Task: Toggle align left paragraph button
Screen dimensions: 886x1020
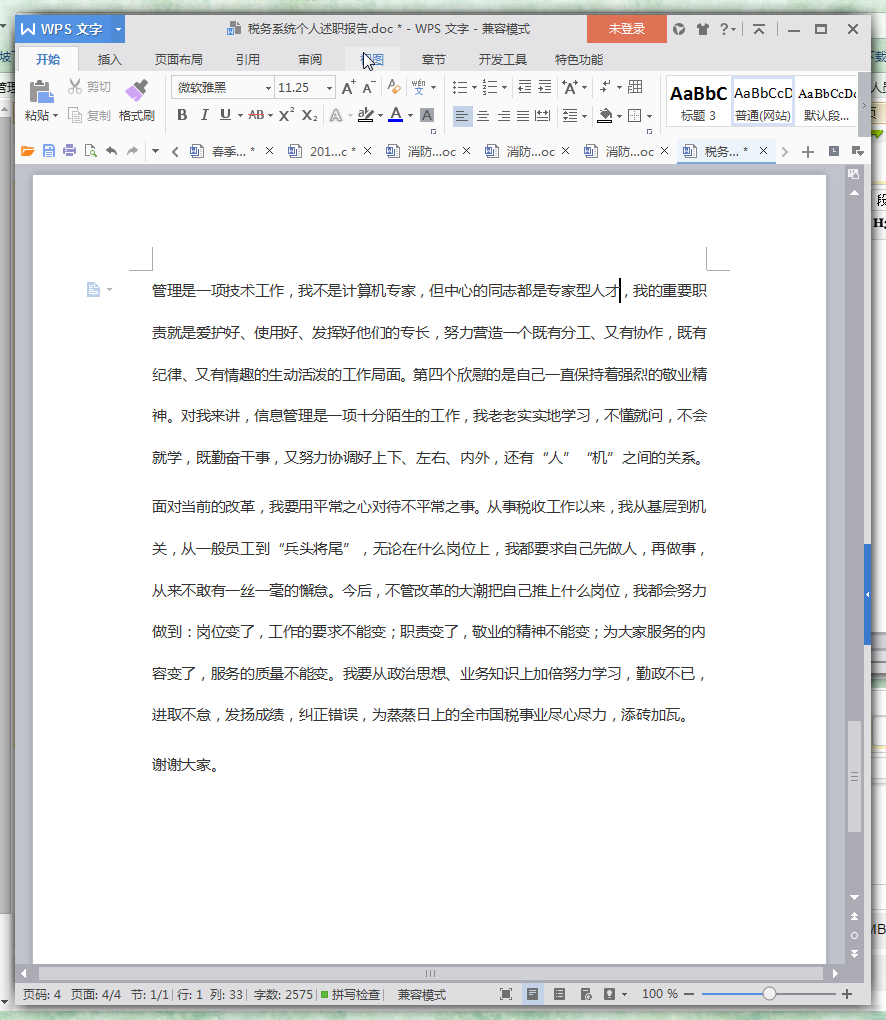Action: click(462, 116)
